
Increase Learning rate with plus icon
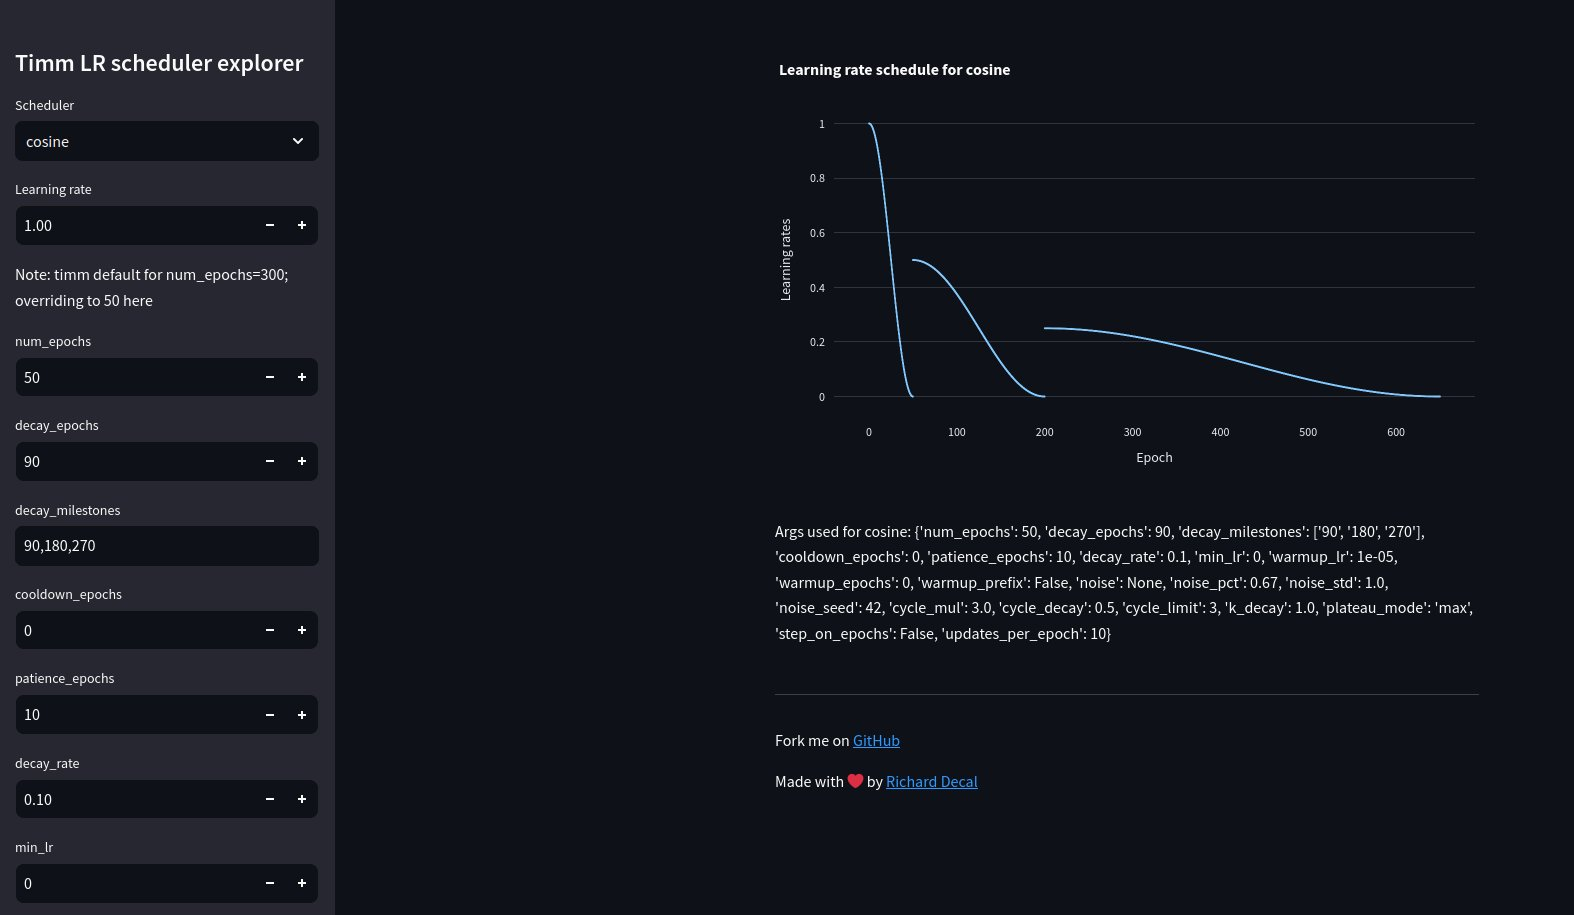pyautogui.click(x=301, y=226)
